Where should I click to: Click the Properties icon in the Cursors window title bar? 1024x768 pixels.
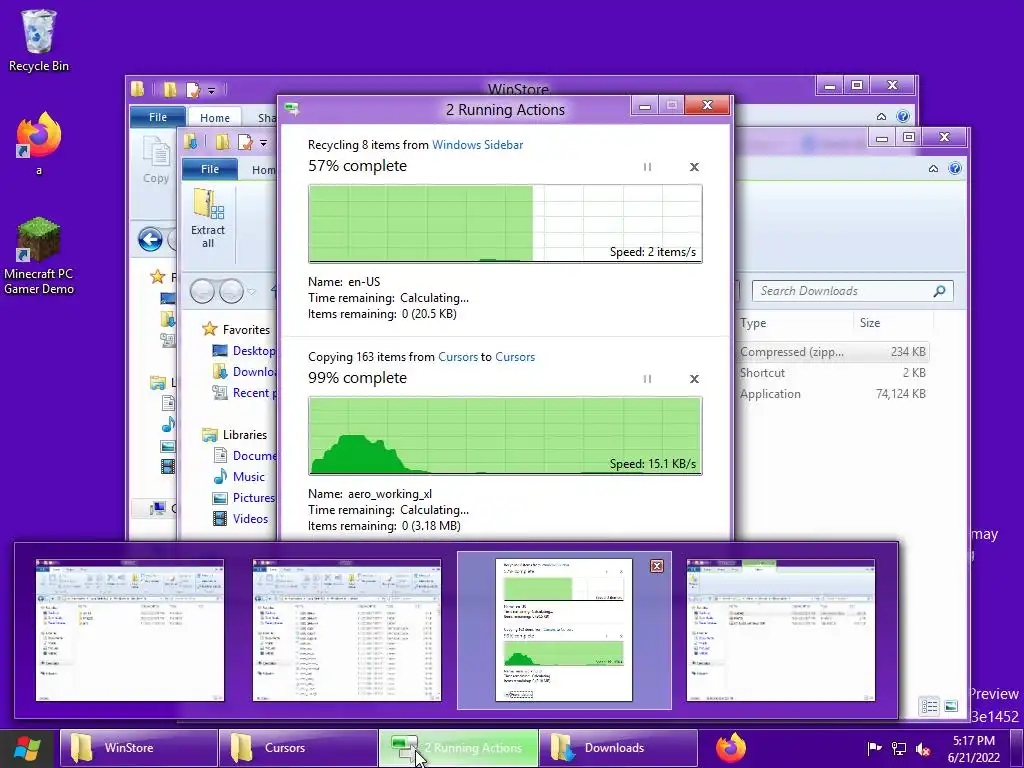click(245, 142)
